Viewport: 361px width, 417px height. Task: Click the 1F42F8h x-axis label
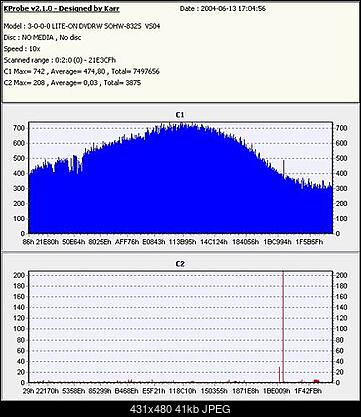(308, 391)
